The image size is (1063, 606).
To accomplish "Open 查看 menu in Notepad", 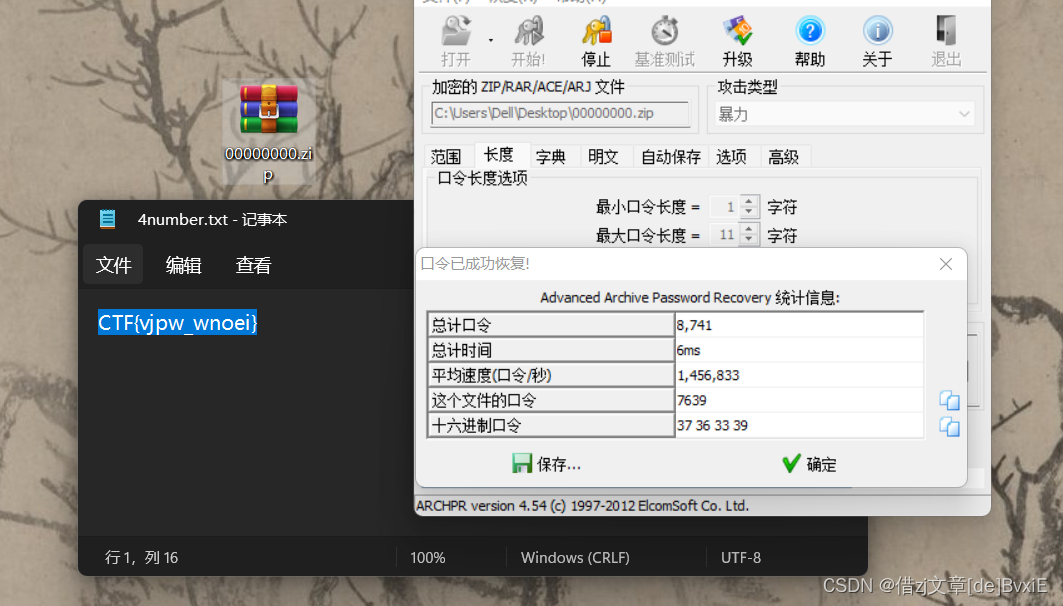I will pyautogui.click(x=253, y=265).
